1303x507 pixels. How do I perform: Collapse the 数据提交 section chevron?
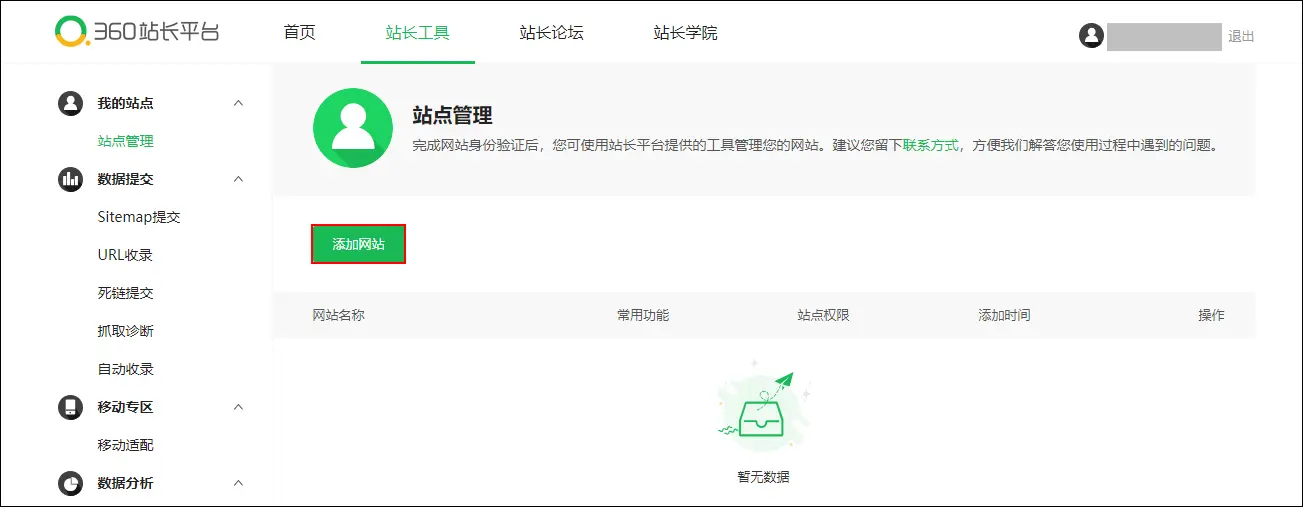coord(238,179)
